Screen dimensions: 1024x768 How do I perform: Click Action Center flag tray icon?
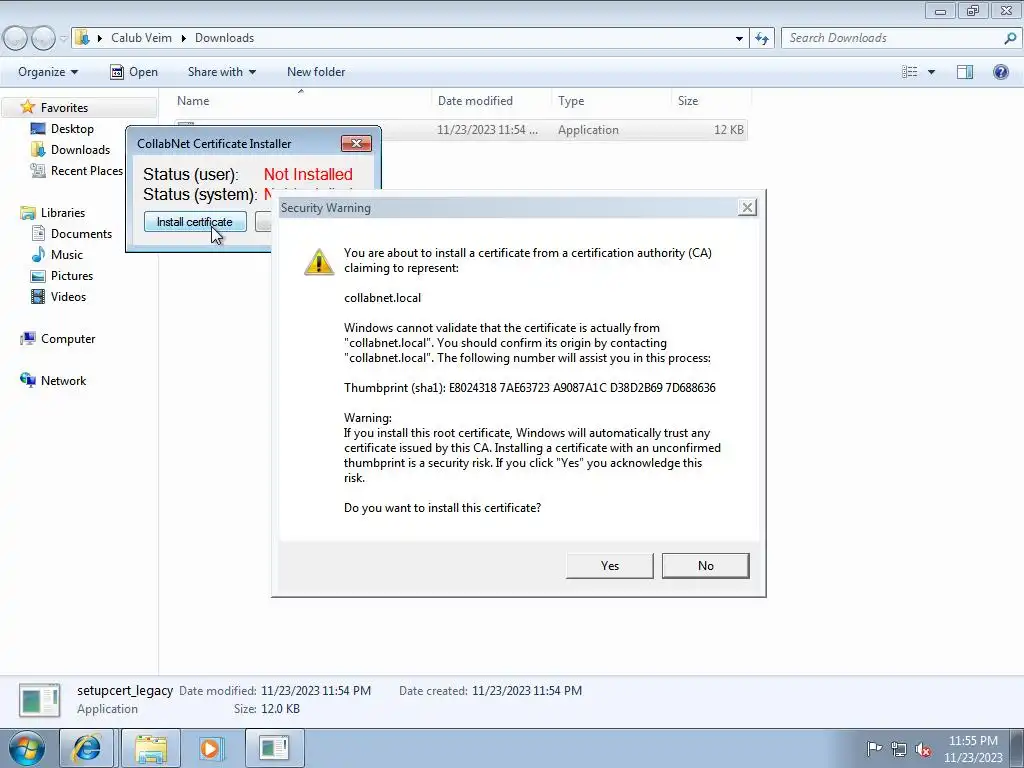tap(873, 748)
